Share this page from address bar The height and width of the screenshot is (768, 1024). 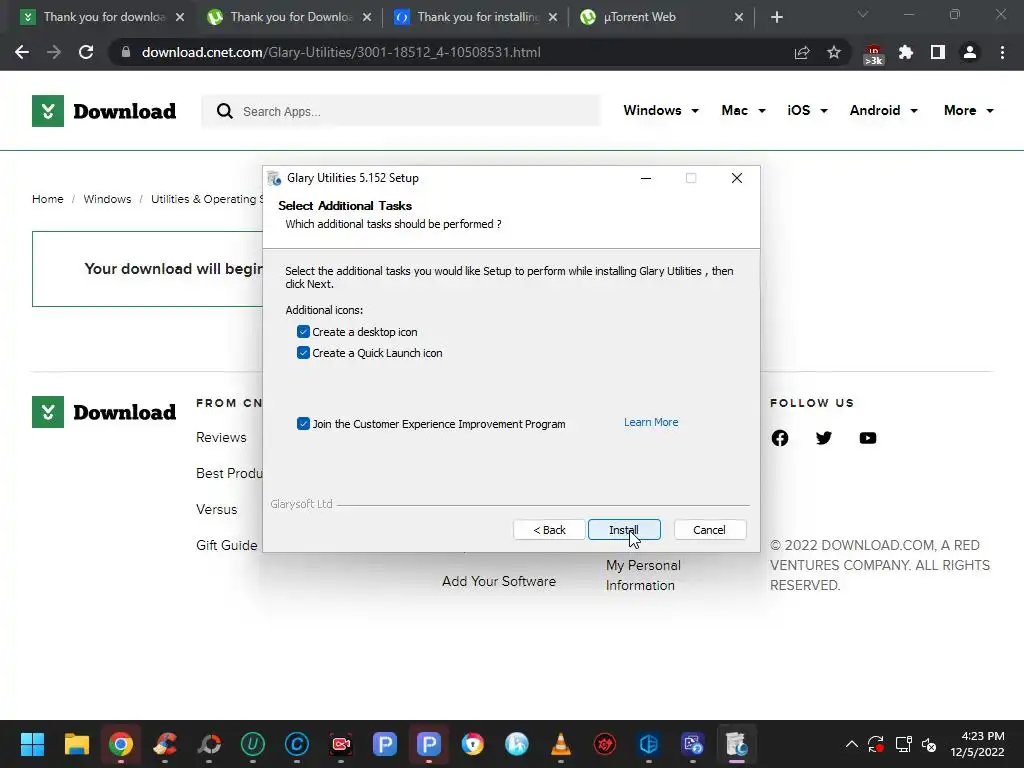tap(802, 52)
